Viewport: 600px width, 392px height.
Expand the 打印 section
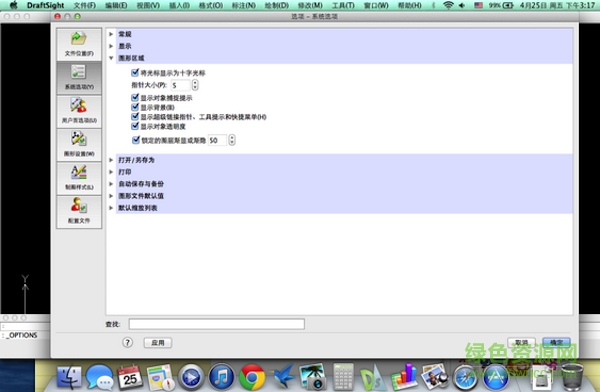(111, 172)
